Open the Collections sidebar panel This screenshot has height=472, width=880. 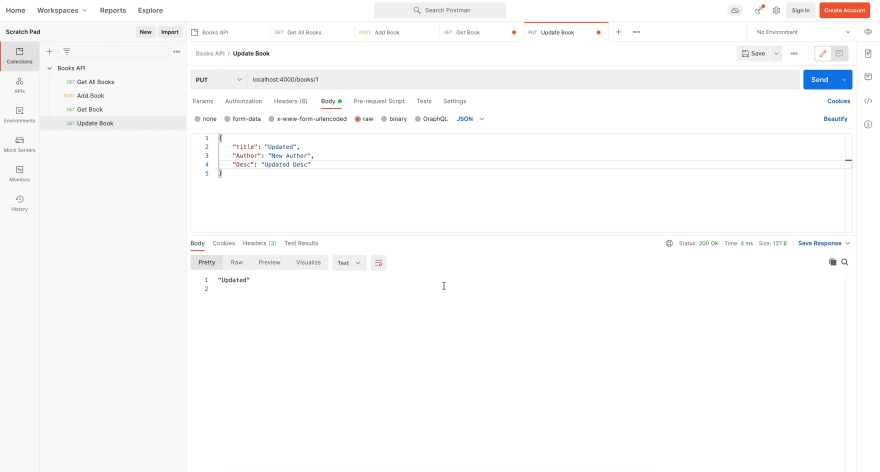click(x=20, y=56)
